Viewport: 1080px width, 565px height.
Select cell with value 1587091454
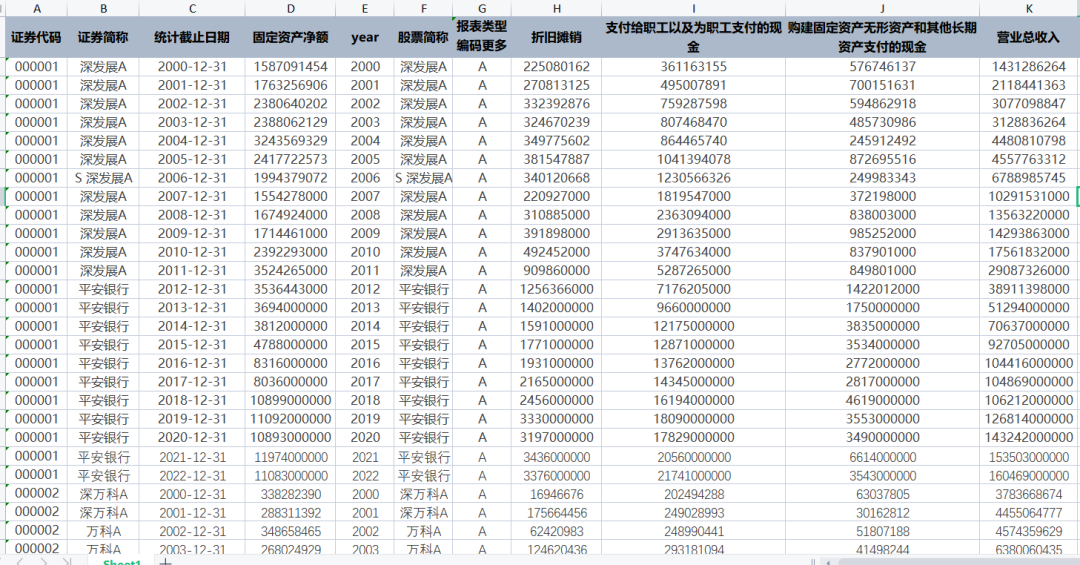[290, 67]
